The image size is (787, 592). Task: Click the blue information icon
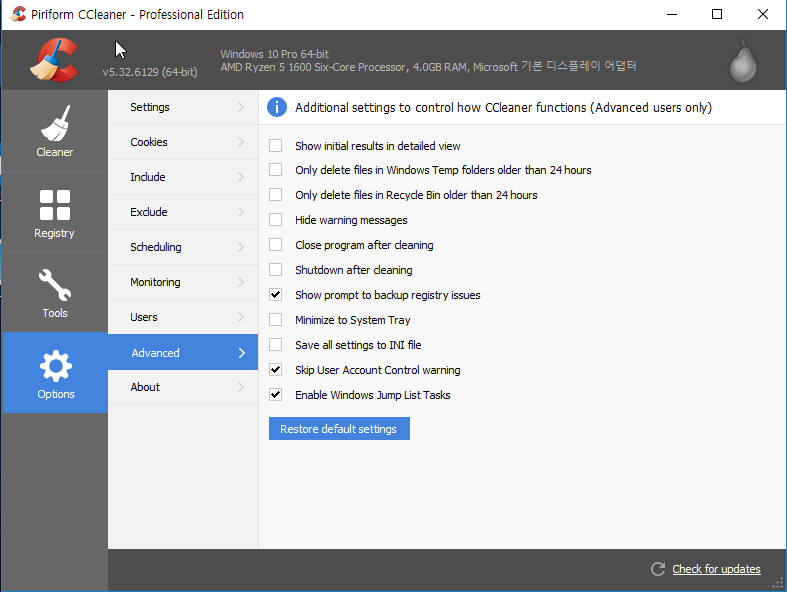277,107
